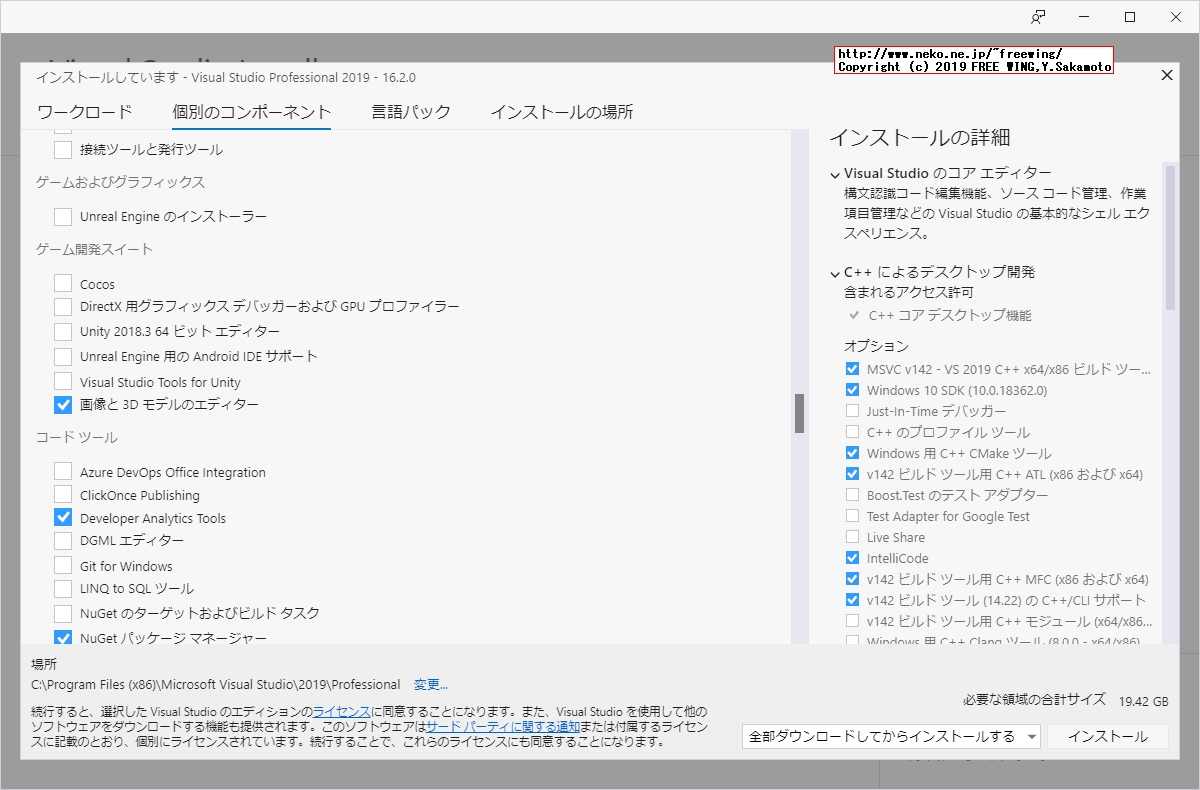Collapse the C++ によるデスクトップ開発 section
Image resolution: width=1200 pixels, height=790 pixels.
pos(836,271)
